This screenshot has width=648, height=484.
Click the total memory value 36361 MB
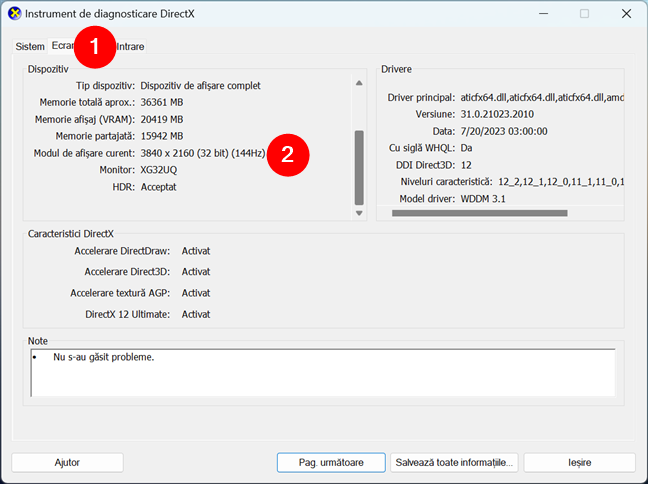coord(162,102)
